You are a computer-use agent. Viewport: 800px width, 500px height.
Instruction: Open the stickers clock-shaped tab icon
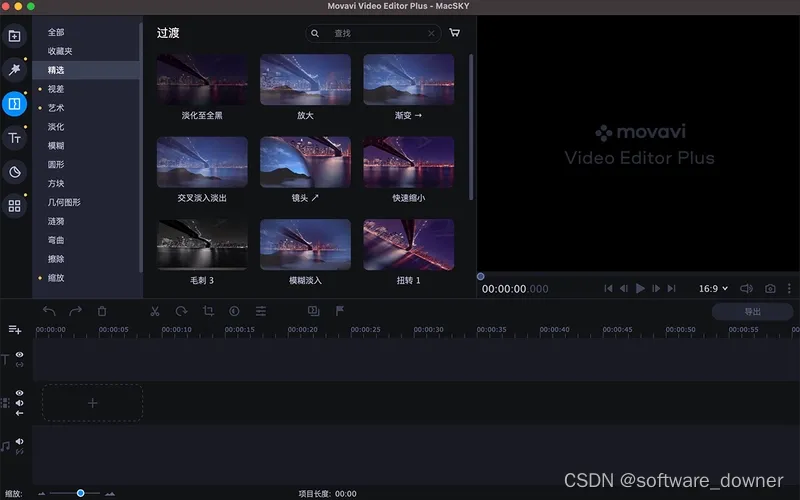pos(14,172)
